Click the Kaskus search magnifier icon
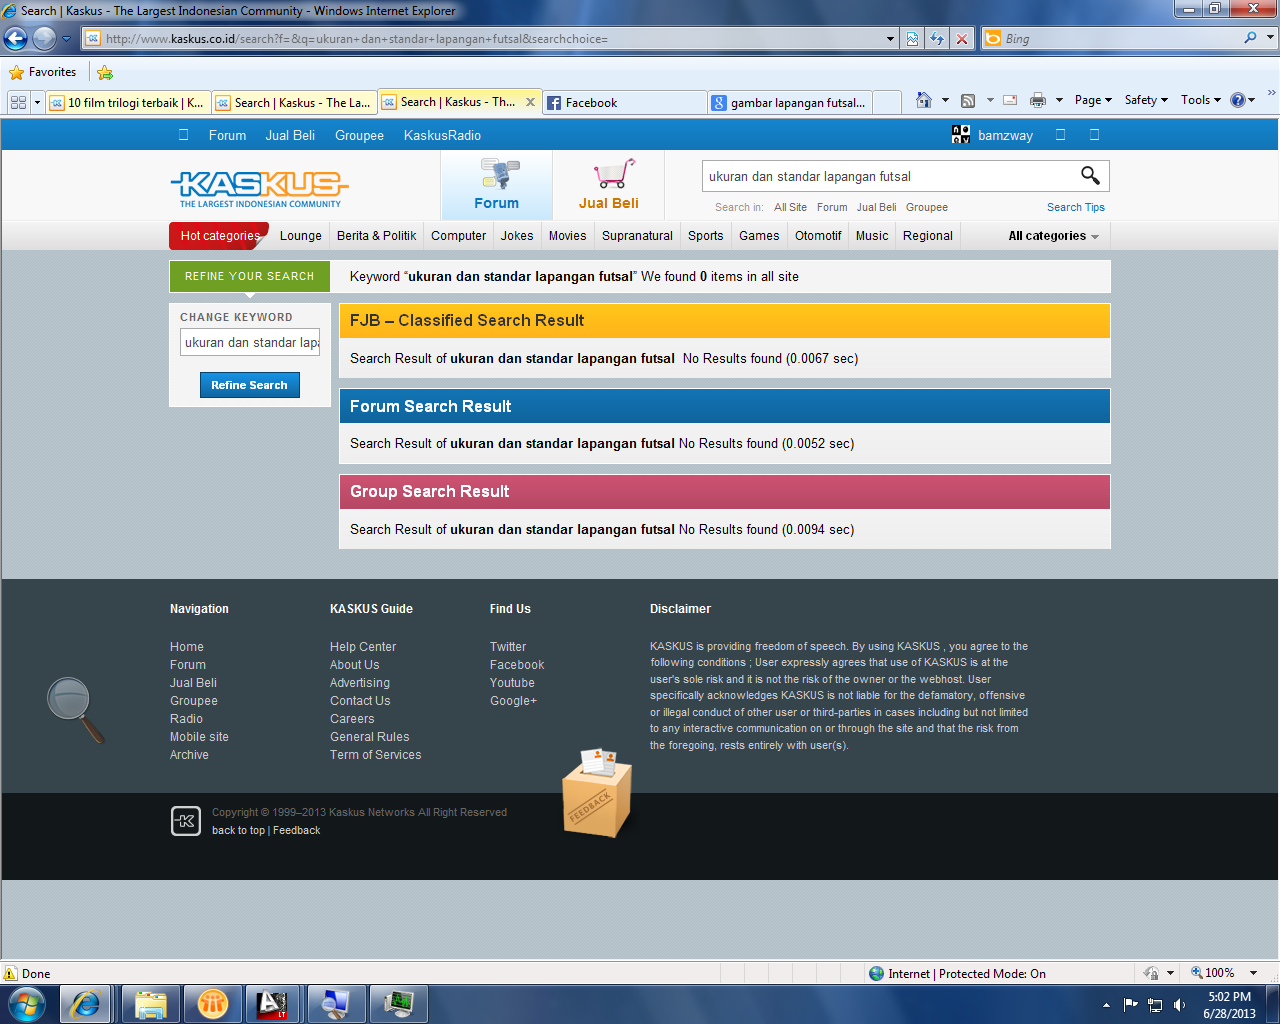 point(1090,176)
